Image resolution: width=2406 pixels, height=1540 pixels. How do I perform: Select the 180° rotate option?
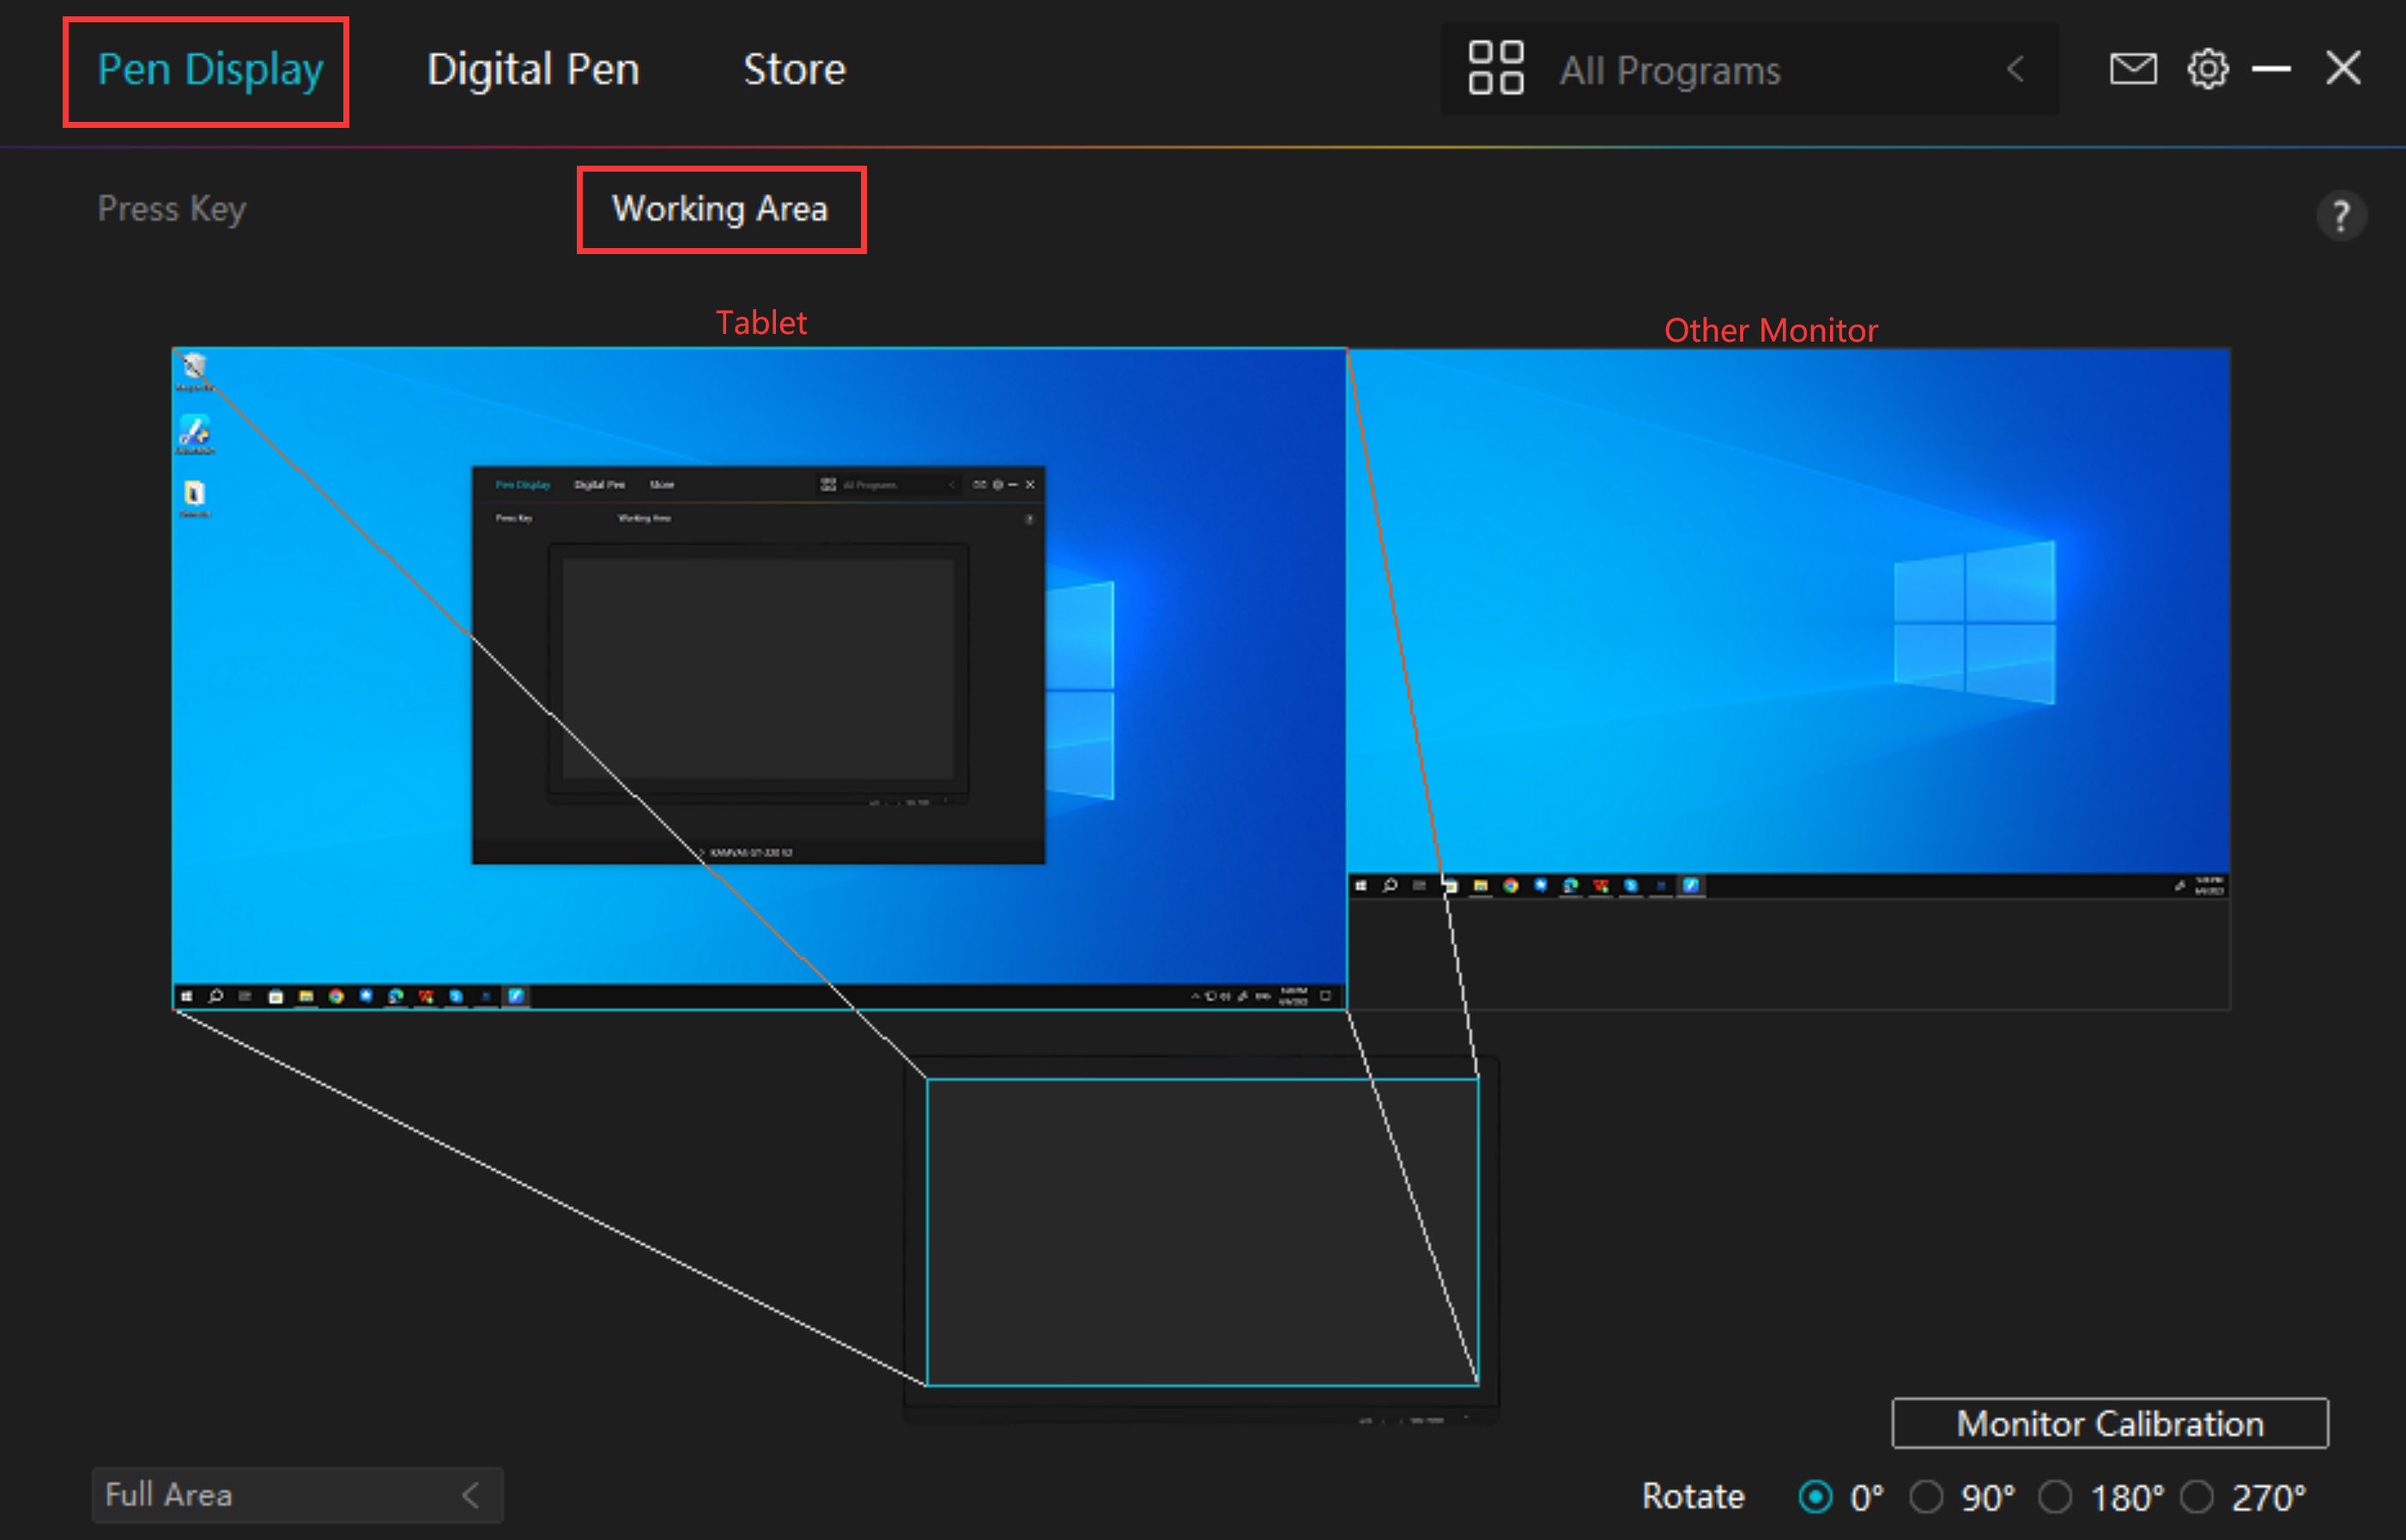[x=2055, y=1497]
